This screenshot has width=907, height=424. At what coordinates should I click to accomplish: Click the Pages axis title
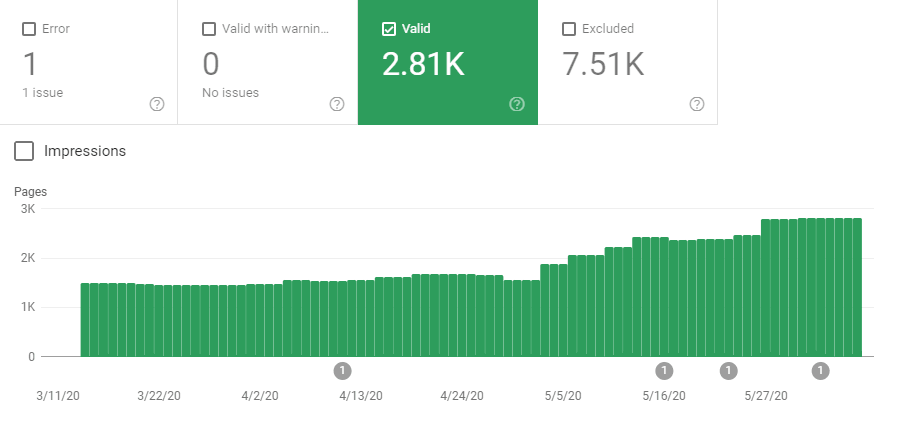[x=31, y=192]
